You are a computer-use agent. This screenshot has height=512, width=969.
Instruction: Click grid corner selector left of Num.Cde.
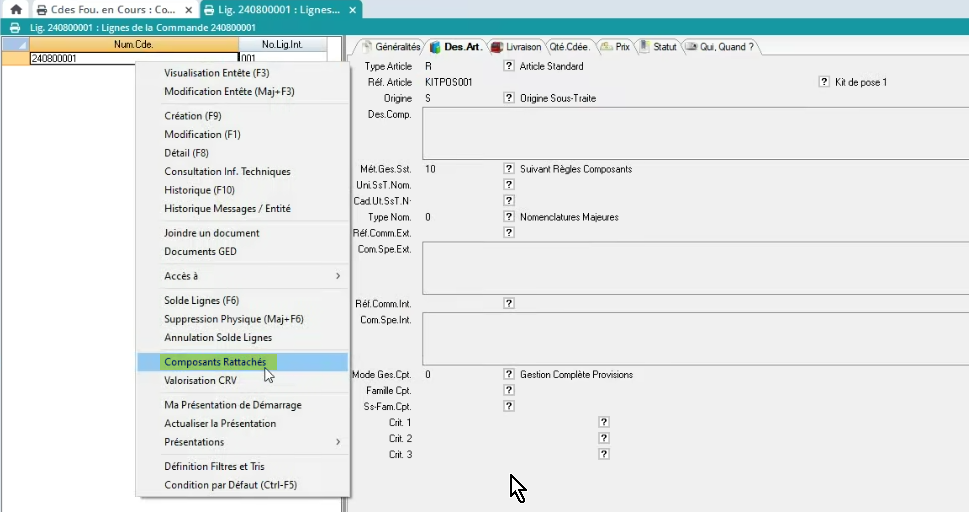click(x=15, y=45)
